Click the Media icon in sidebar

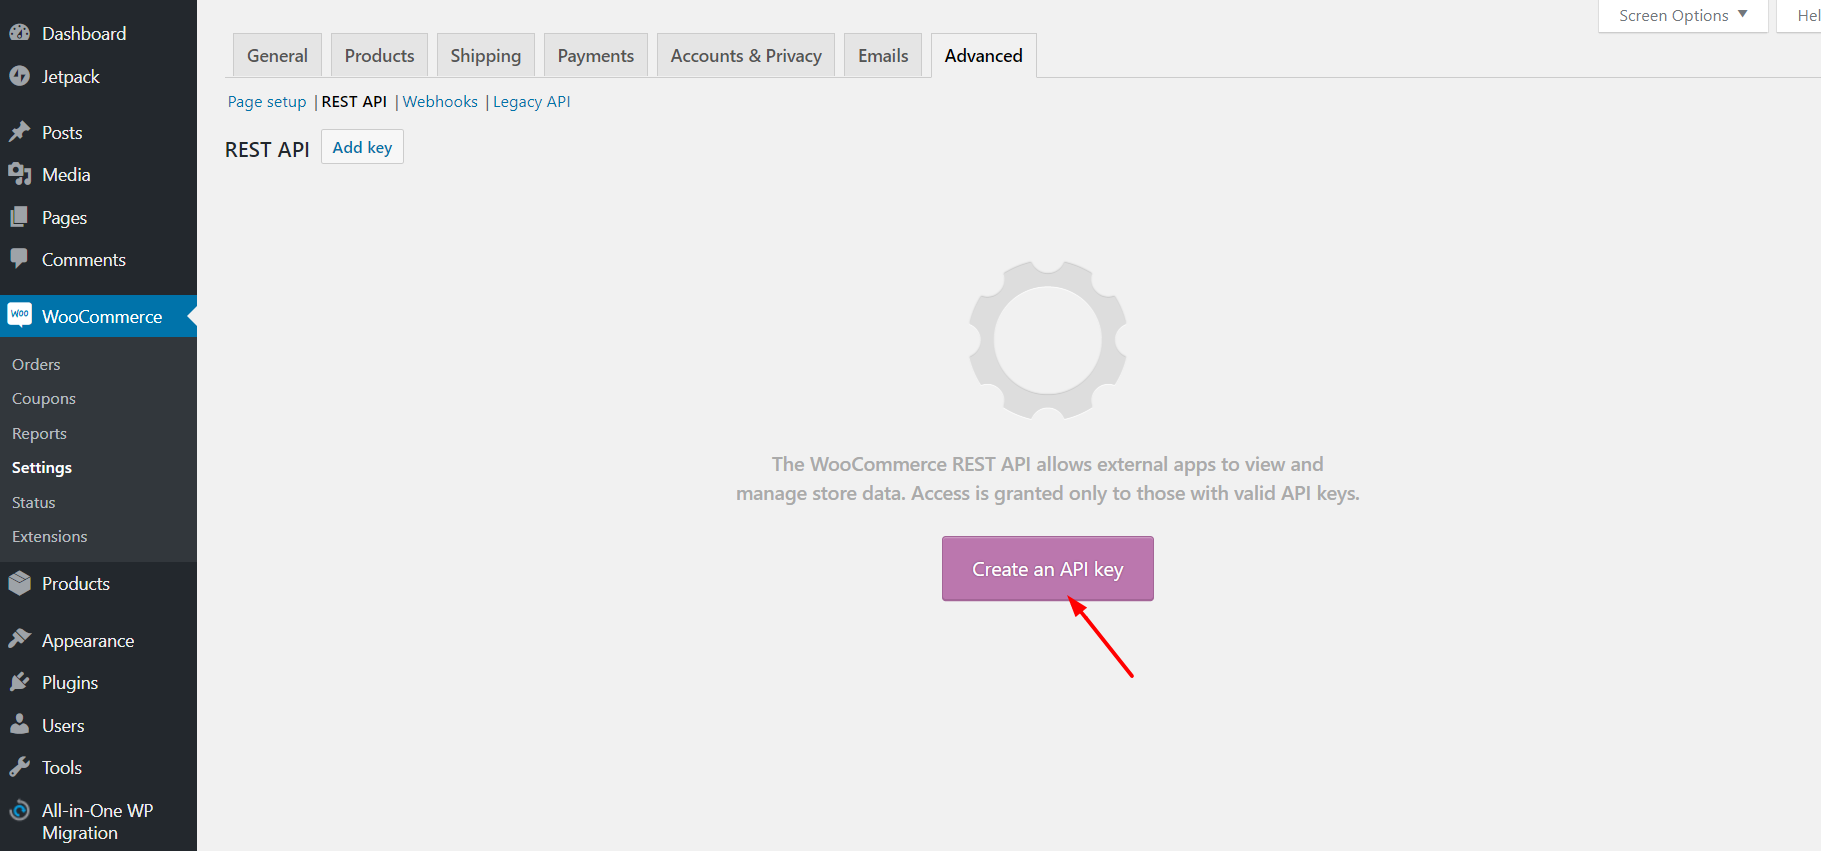tap(20, 174)
